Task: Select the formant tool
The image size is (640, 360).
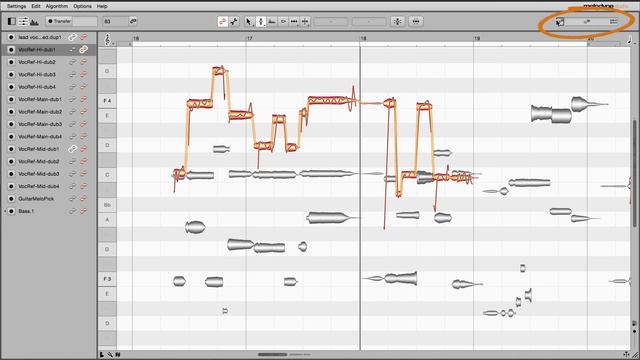Action: [272, 21]
